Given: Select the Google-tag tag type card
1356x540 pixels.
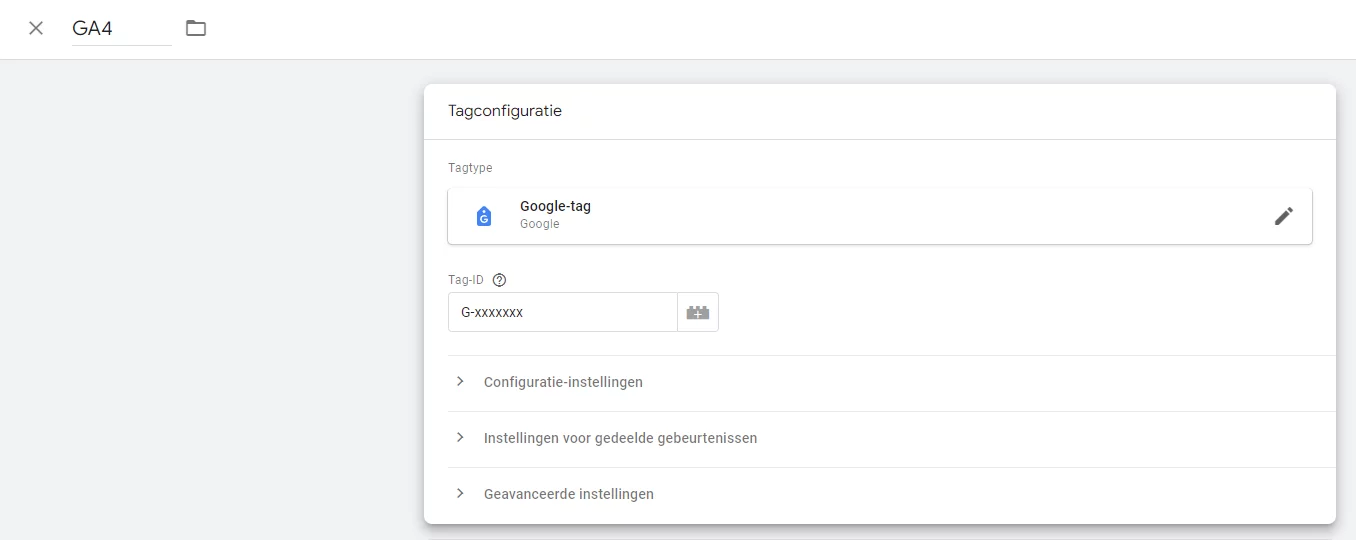Looking at the screenshot, I should [880, 216].
